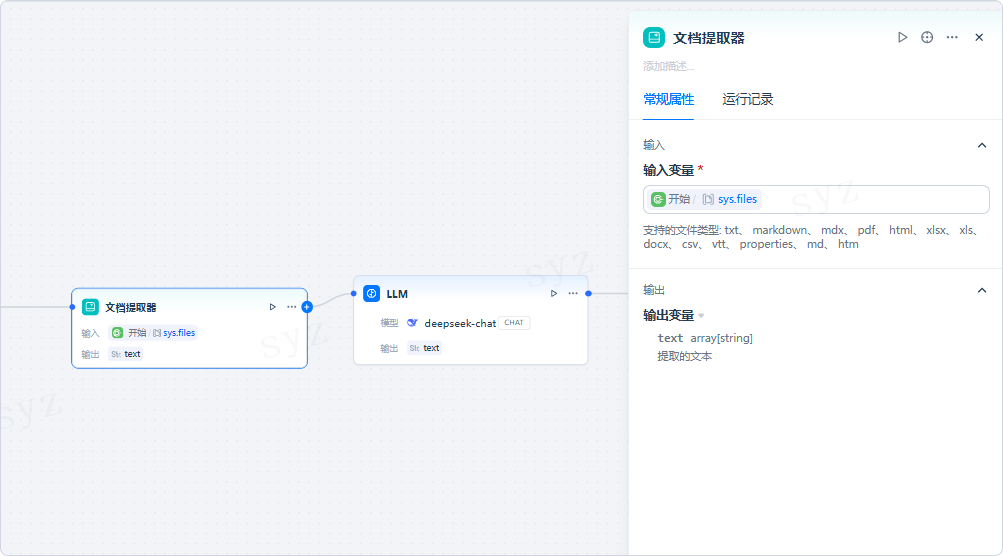1003x556 pixels.
Task: Click the deepseek-chat model label
Action: coord(460,323)
